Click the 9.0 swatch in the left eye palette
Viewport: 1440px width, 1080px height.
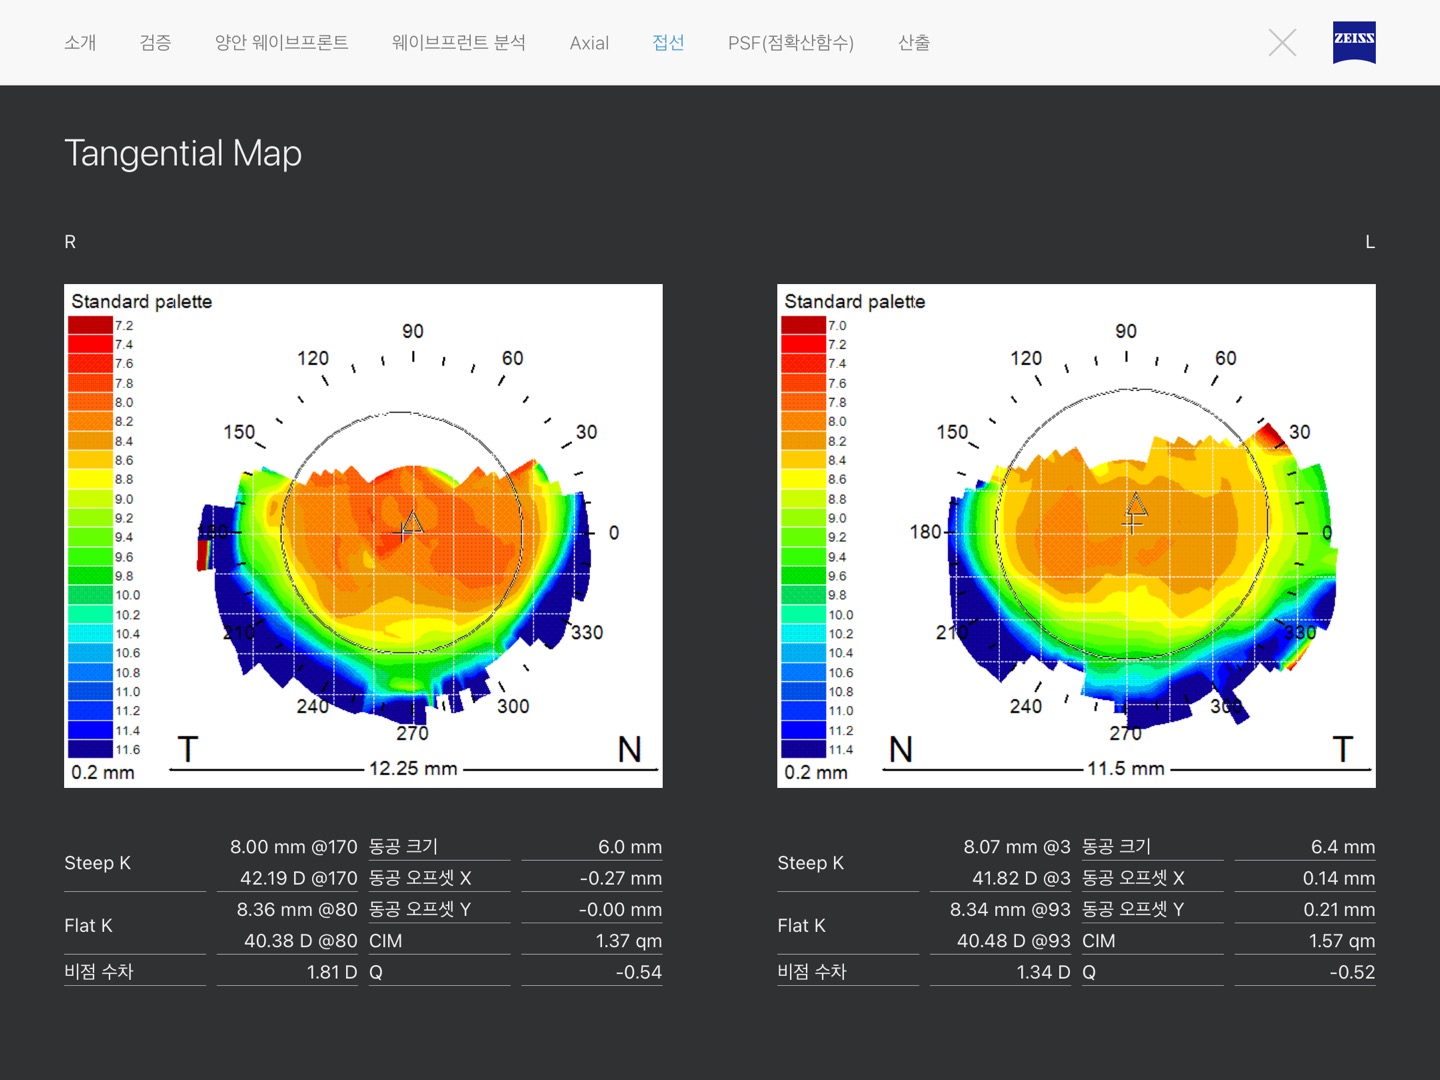click(x=803, y=518)
